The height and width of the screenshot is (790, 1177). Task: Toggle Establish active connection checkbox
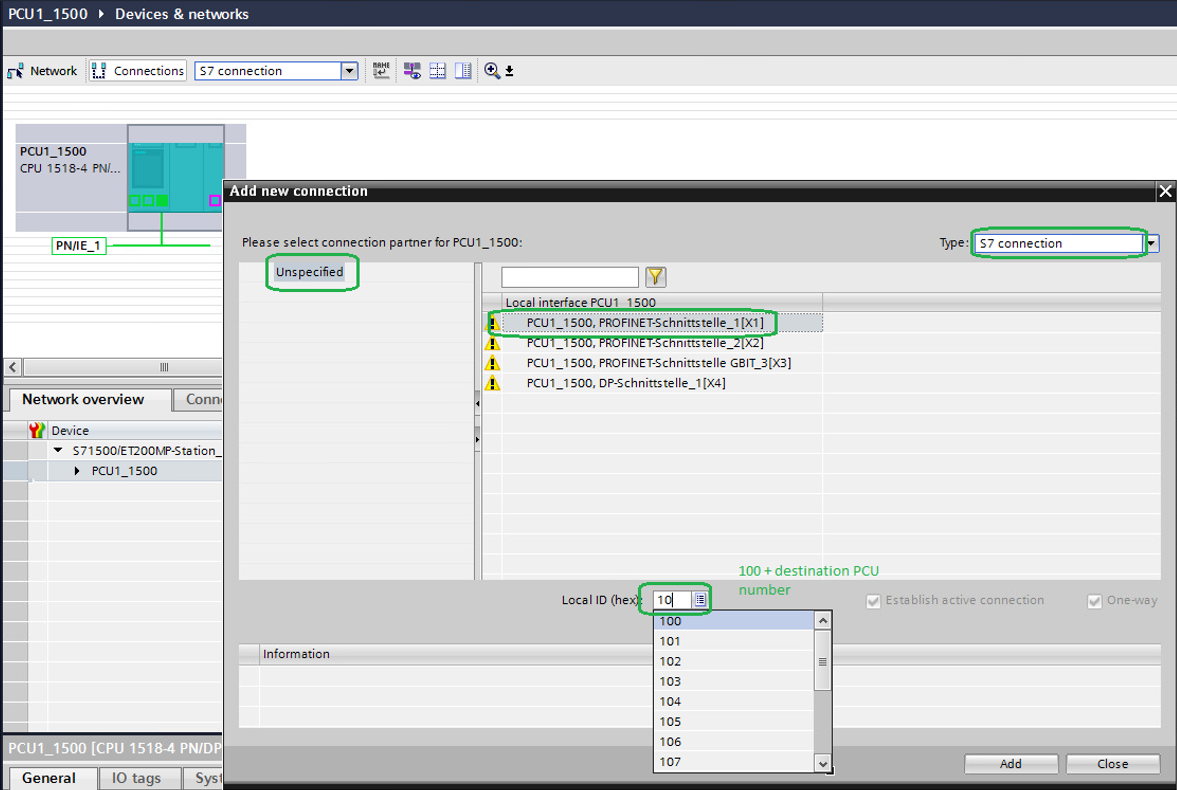(x=873, y=601)
